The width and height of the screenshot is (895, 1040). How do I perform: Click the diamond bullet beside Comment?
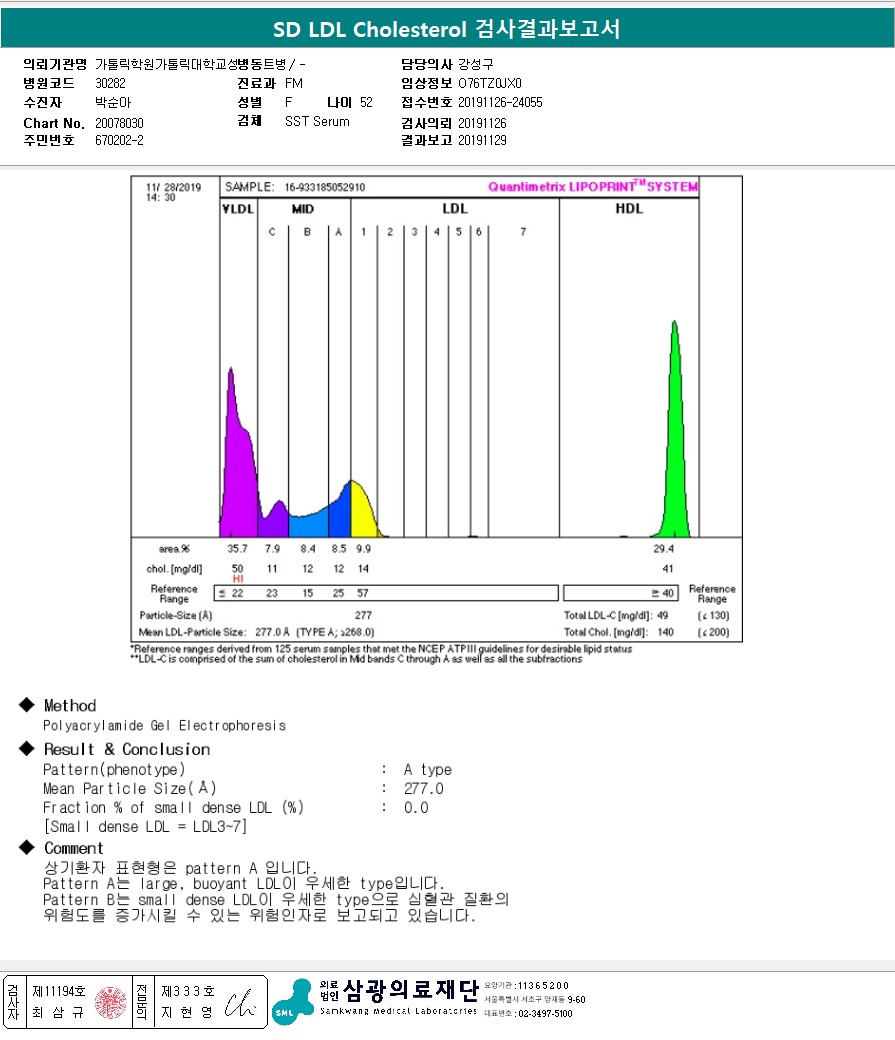pyautogui.click(x=27, y=847)
